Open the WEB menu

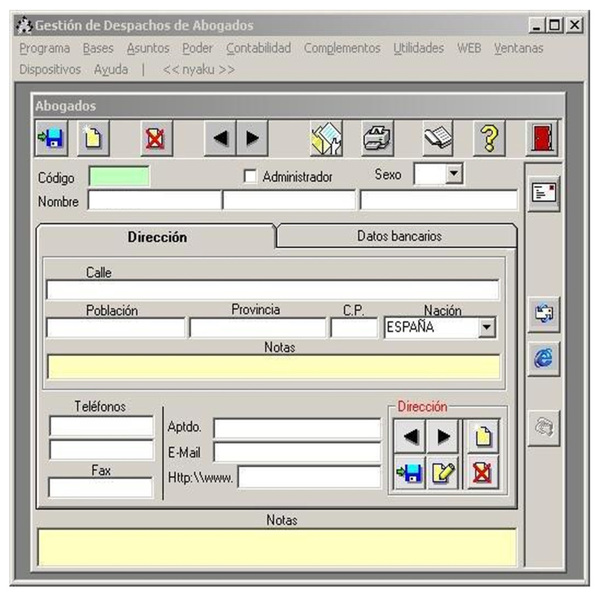[469, 48]
